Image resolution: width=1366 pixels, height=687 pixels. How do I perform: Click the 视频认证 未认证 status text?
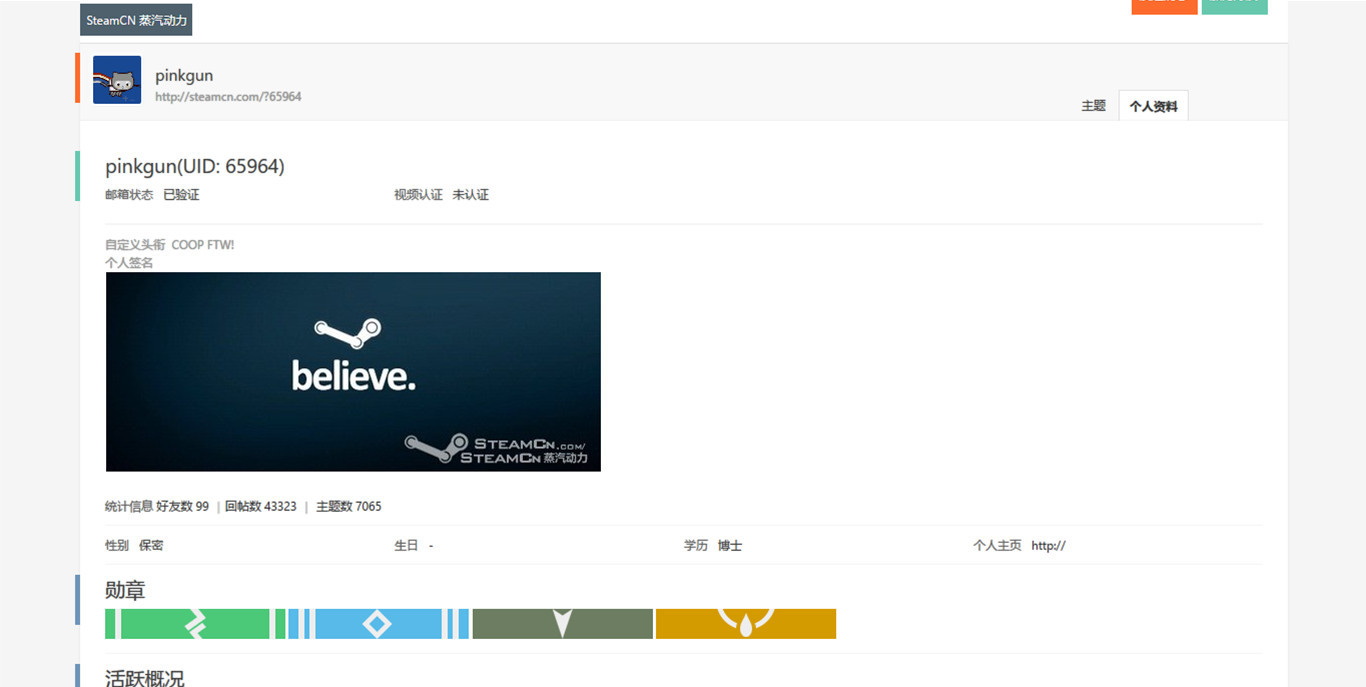(x=441, y=195)
